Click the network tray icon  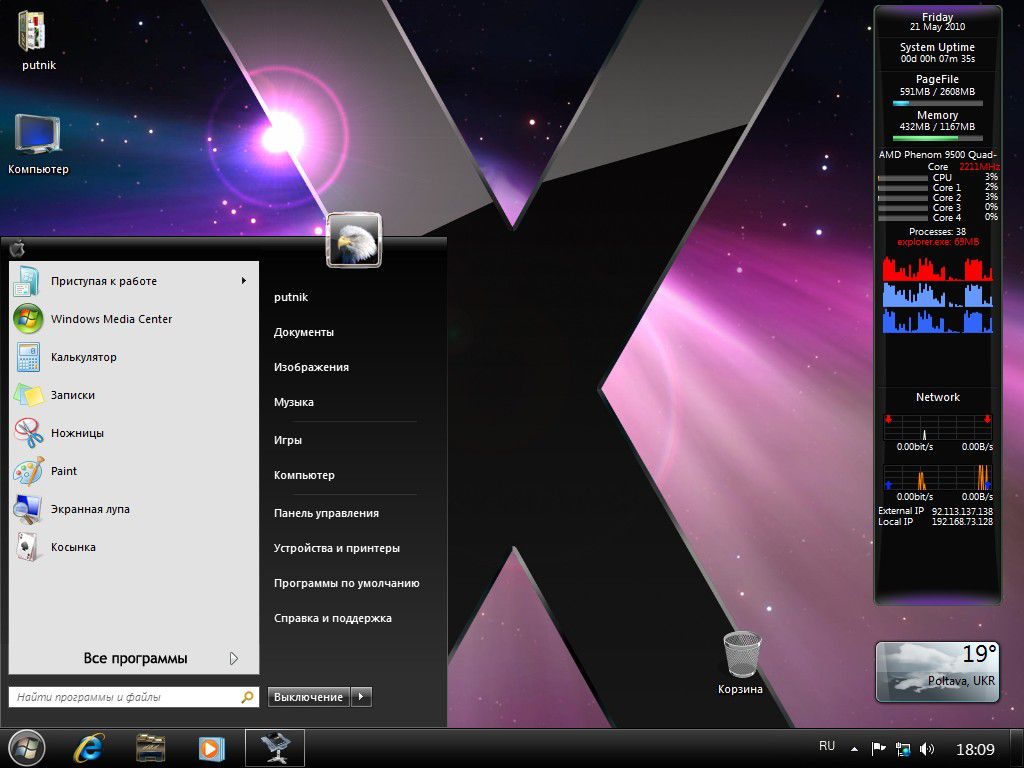(x=903, y=748)
